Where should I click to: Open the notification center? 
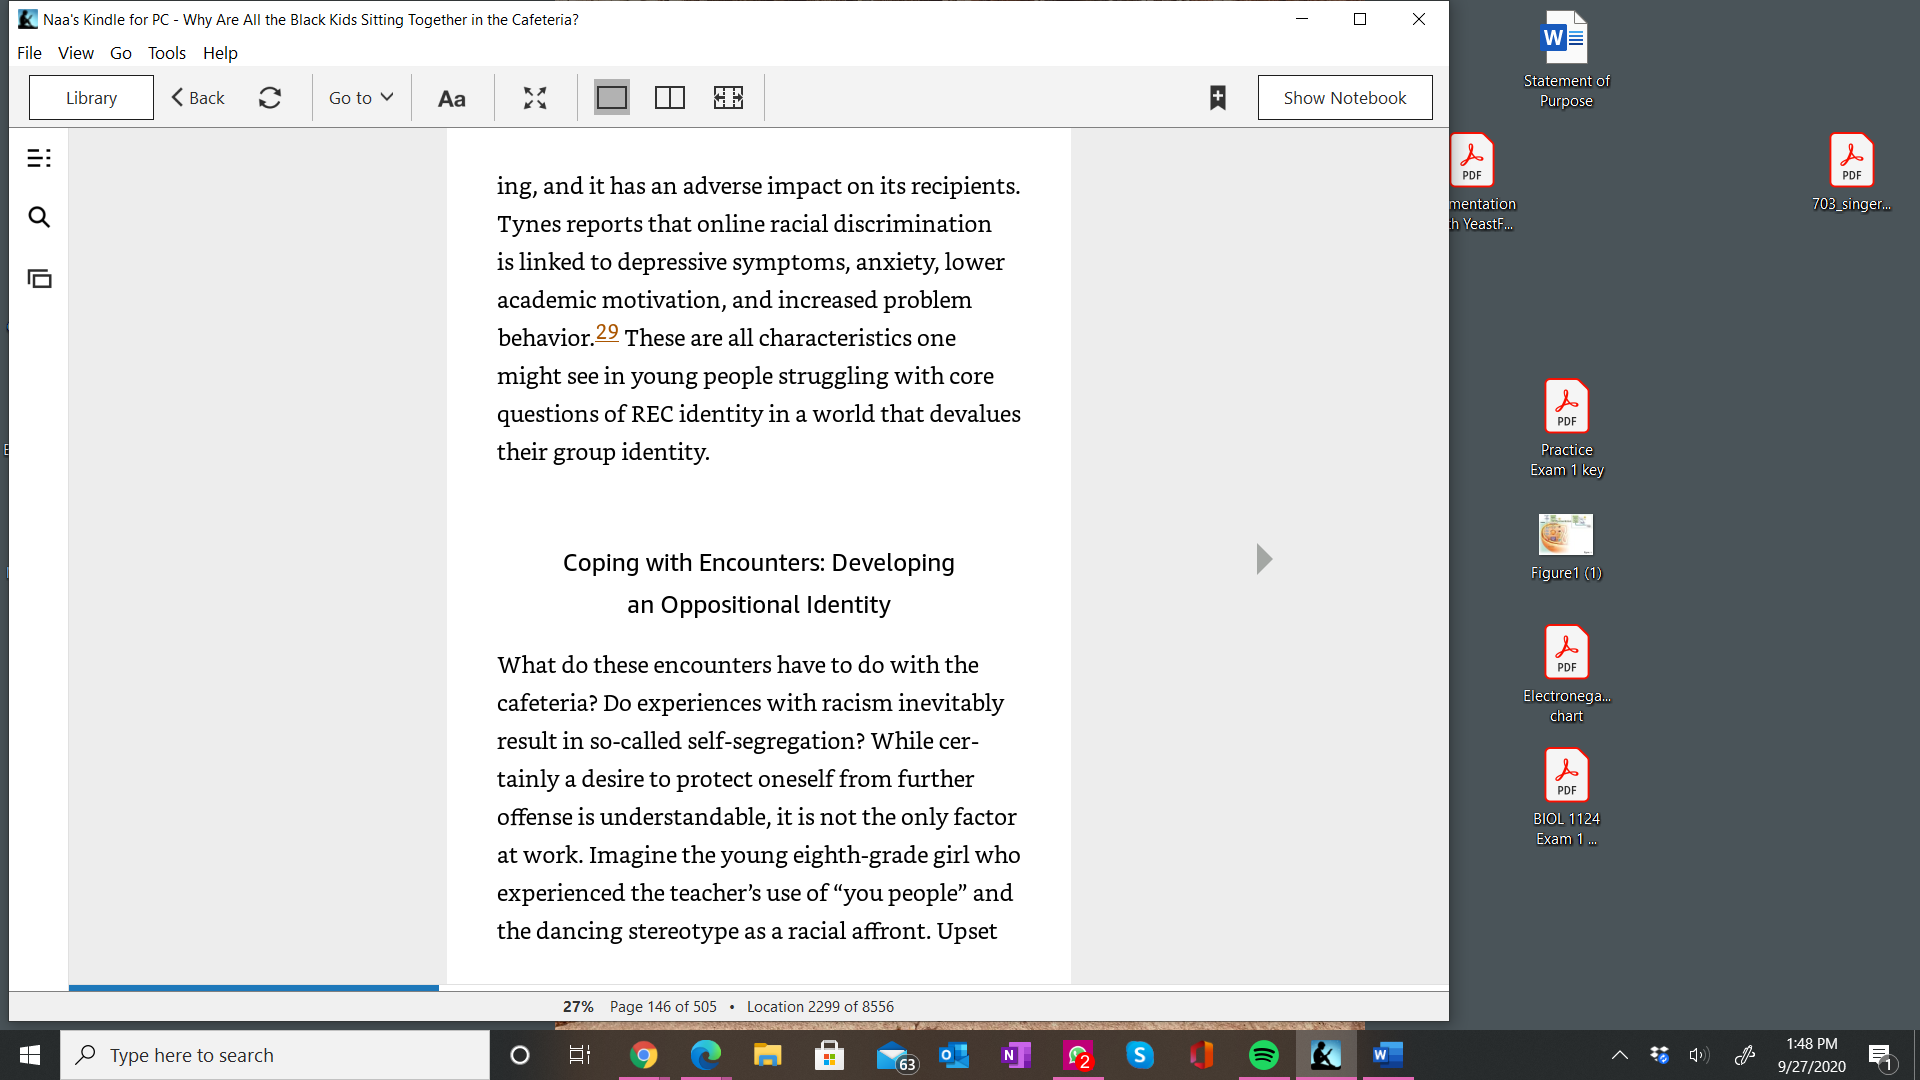pyautogui.click(x=1881, y=1055)
